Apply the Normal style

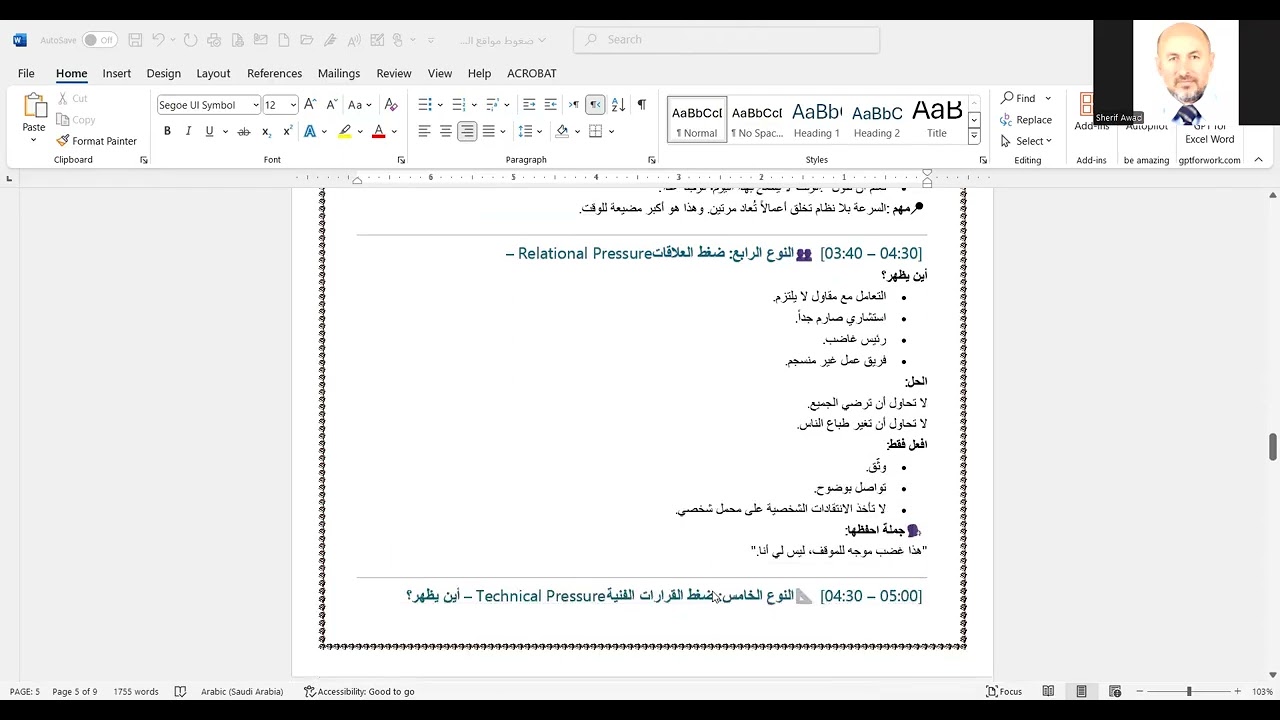(x=697, y=119)
